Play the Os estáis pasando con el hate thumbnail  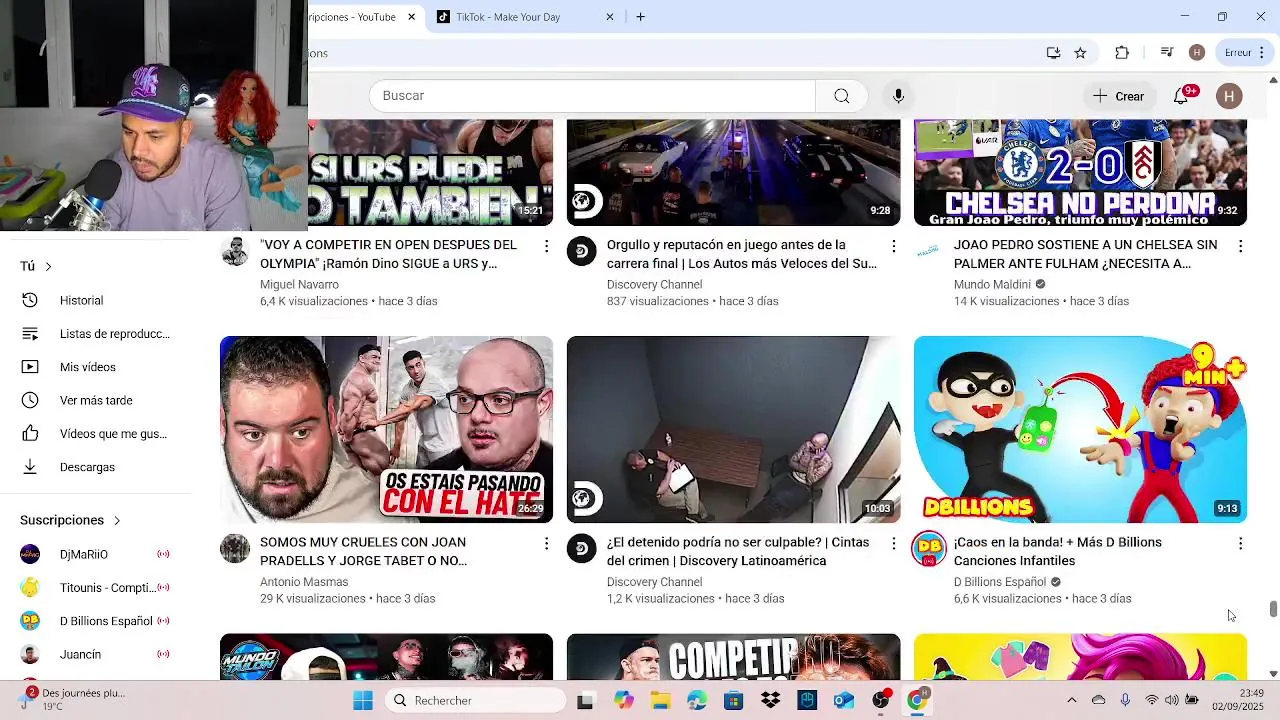386,429
